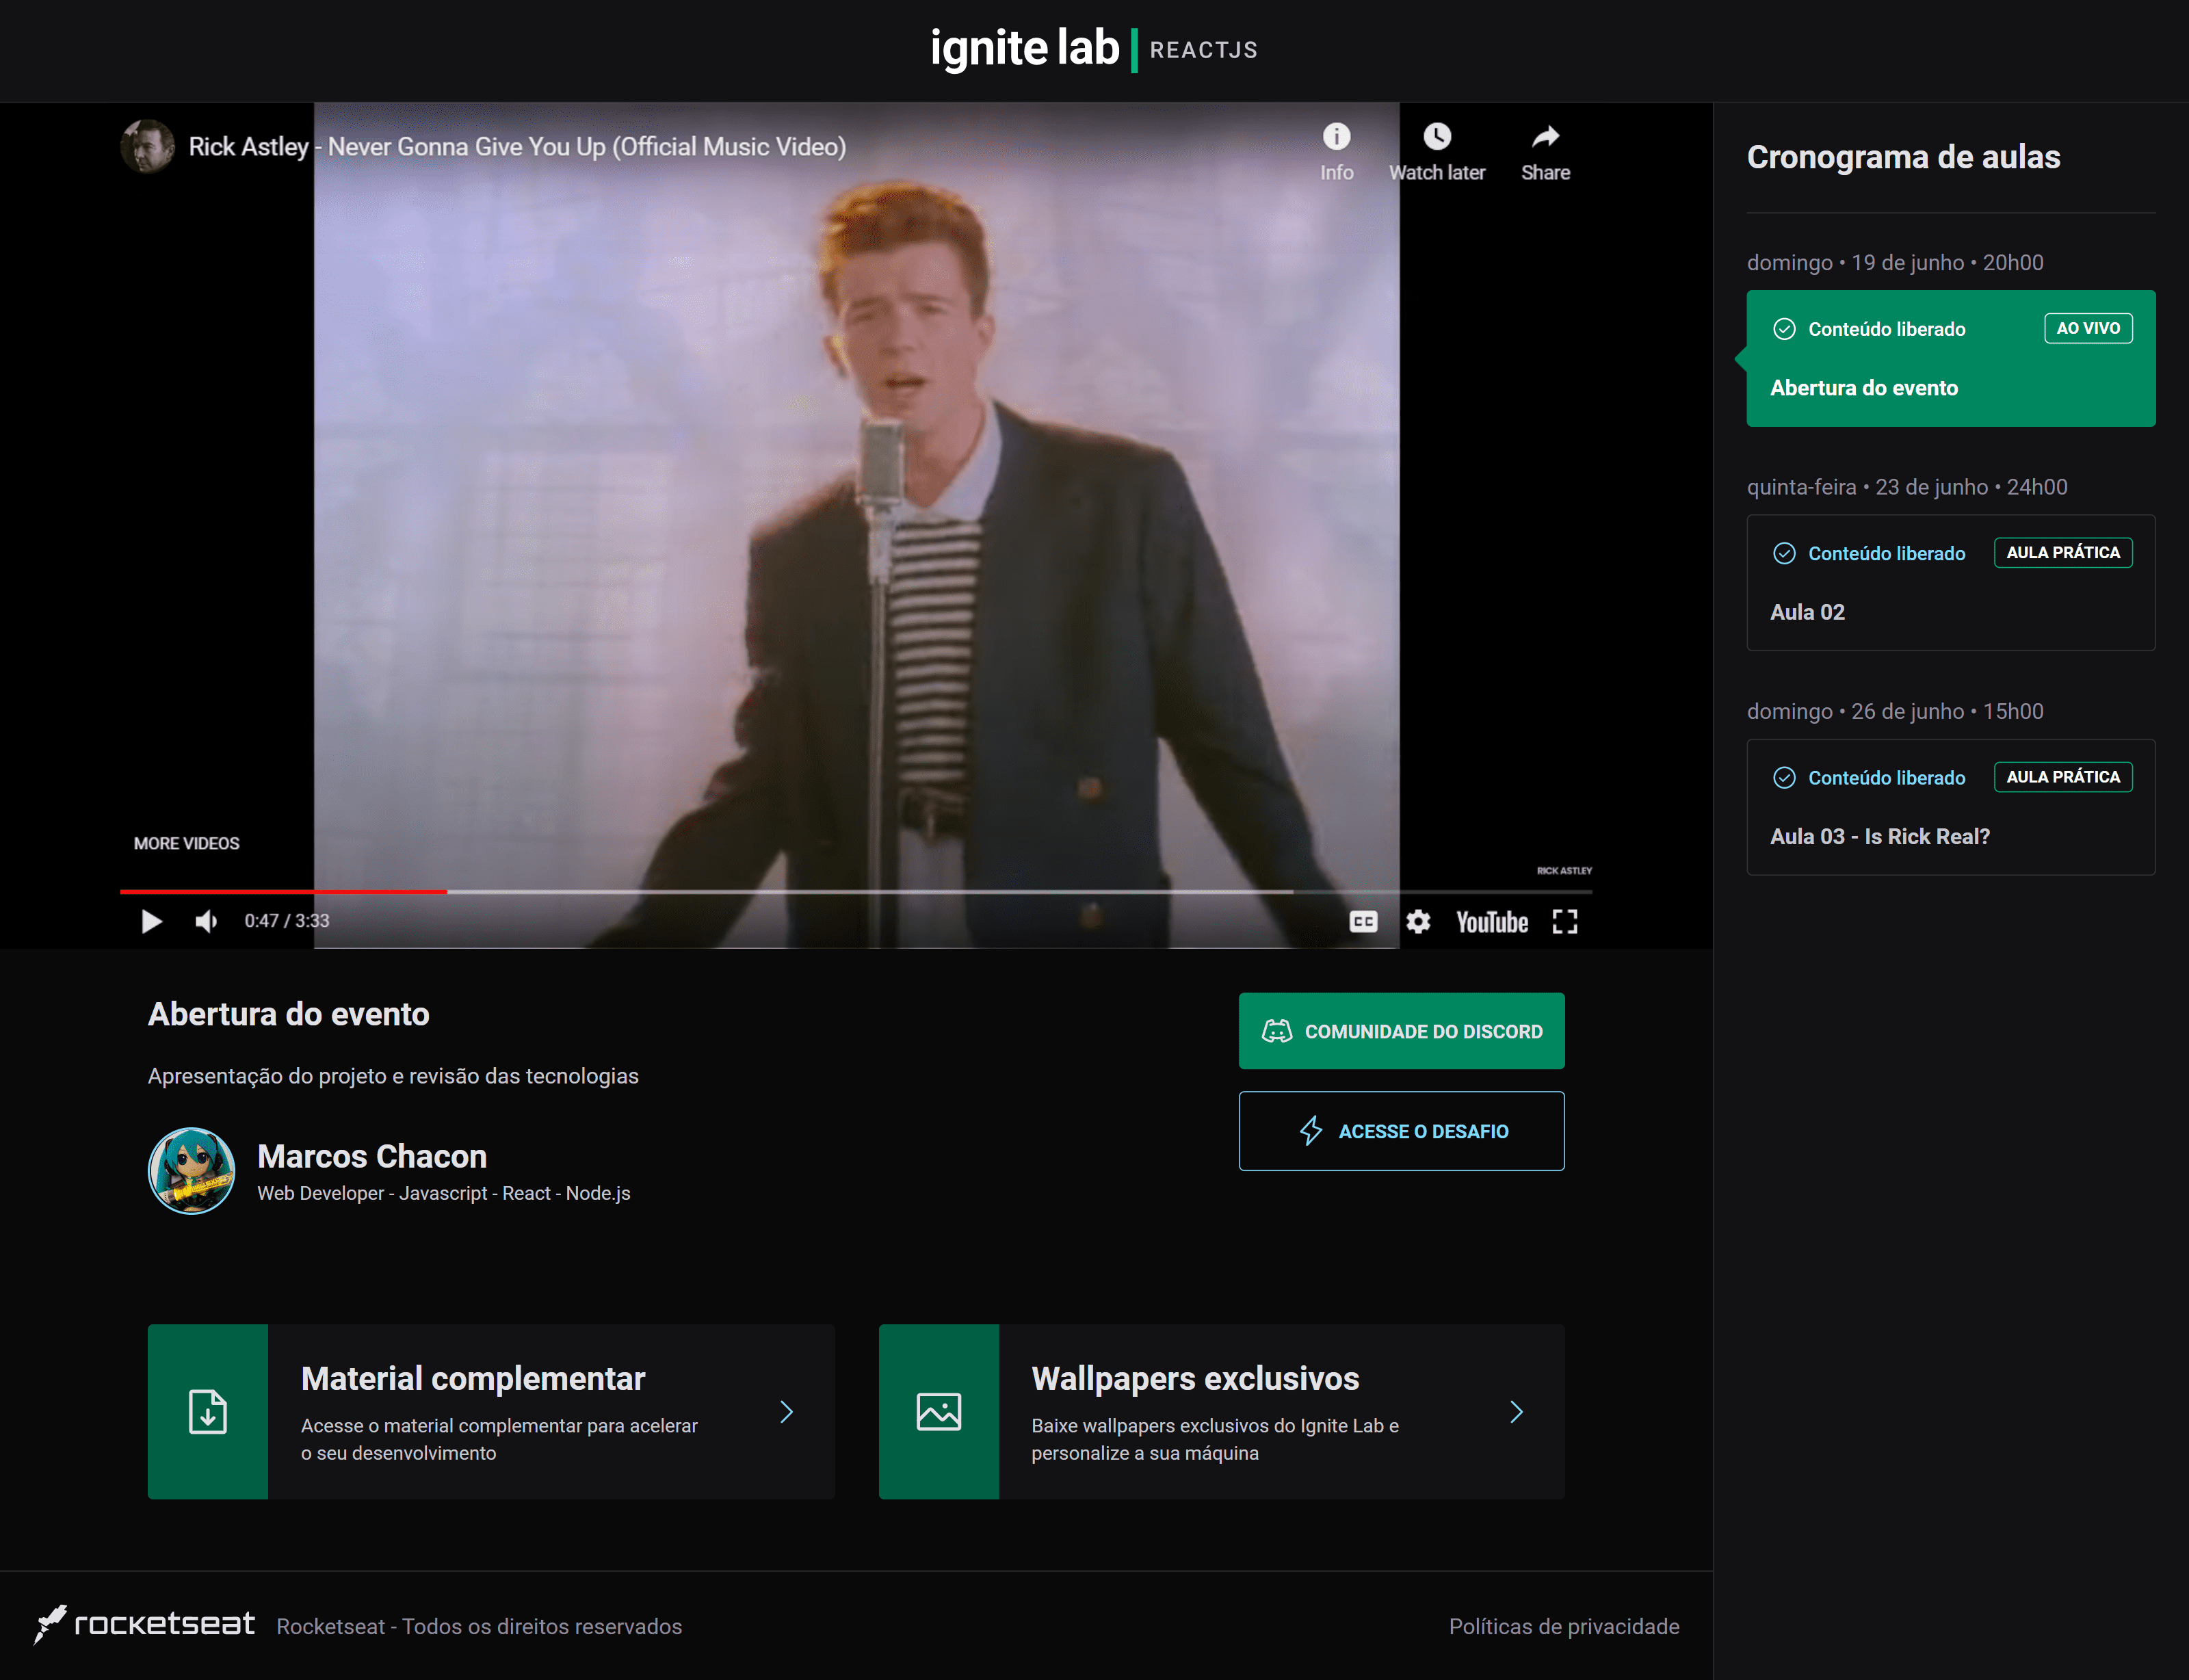Select the download icon on Material complementar

[207, 1412]
